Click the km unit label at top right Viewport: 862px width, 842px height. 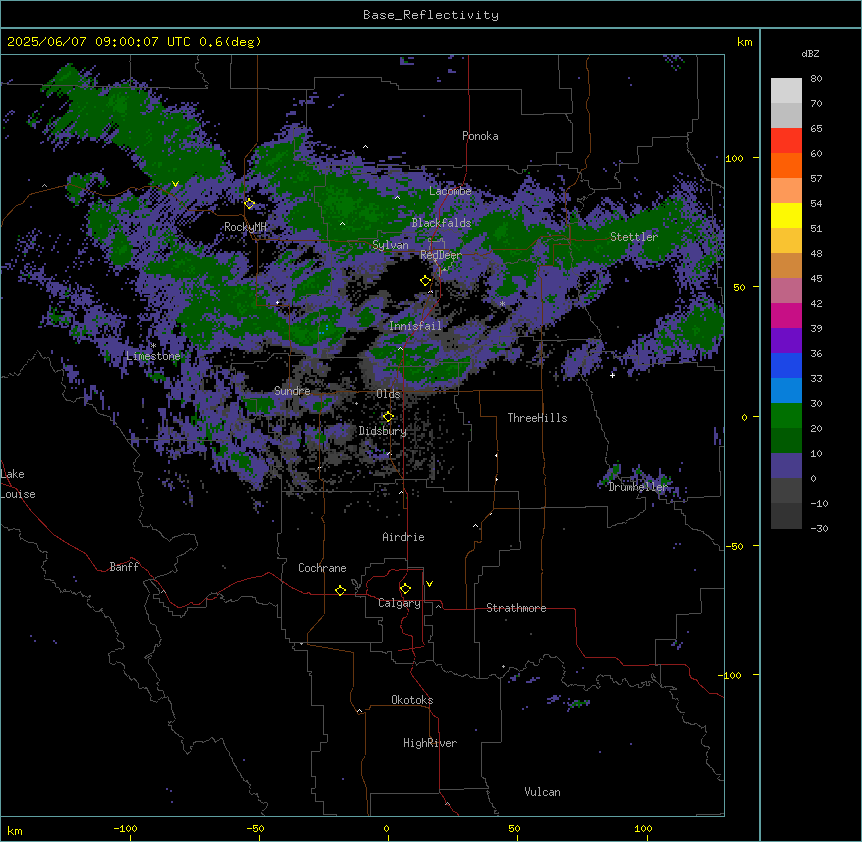(745, 42)
